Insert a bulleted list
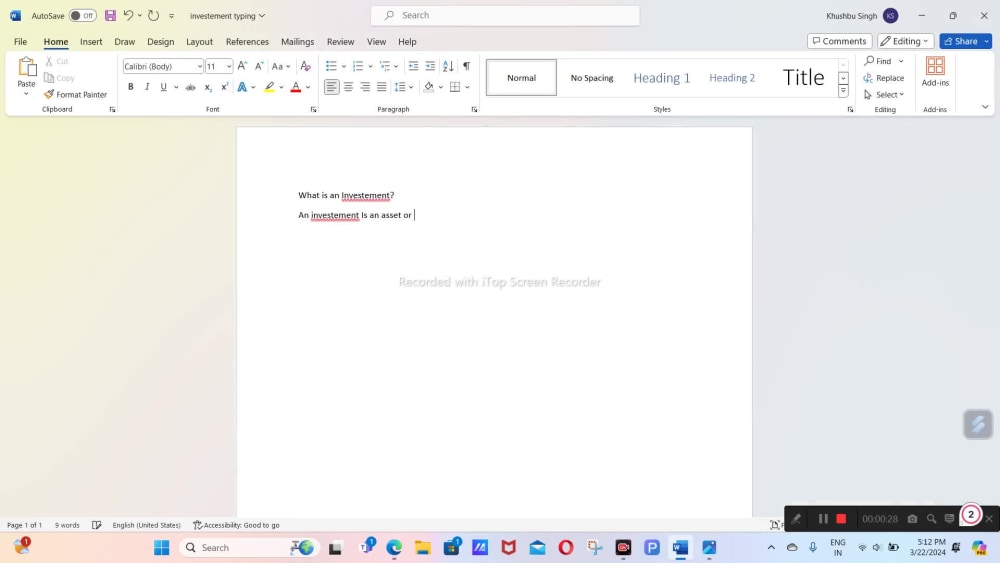The height and width of the screenshot is (563, 1000). pyautogui.click(x=331, y=66)
